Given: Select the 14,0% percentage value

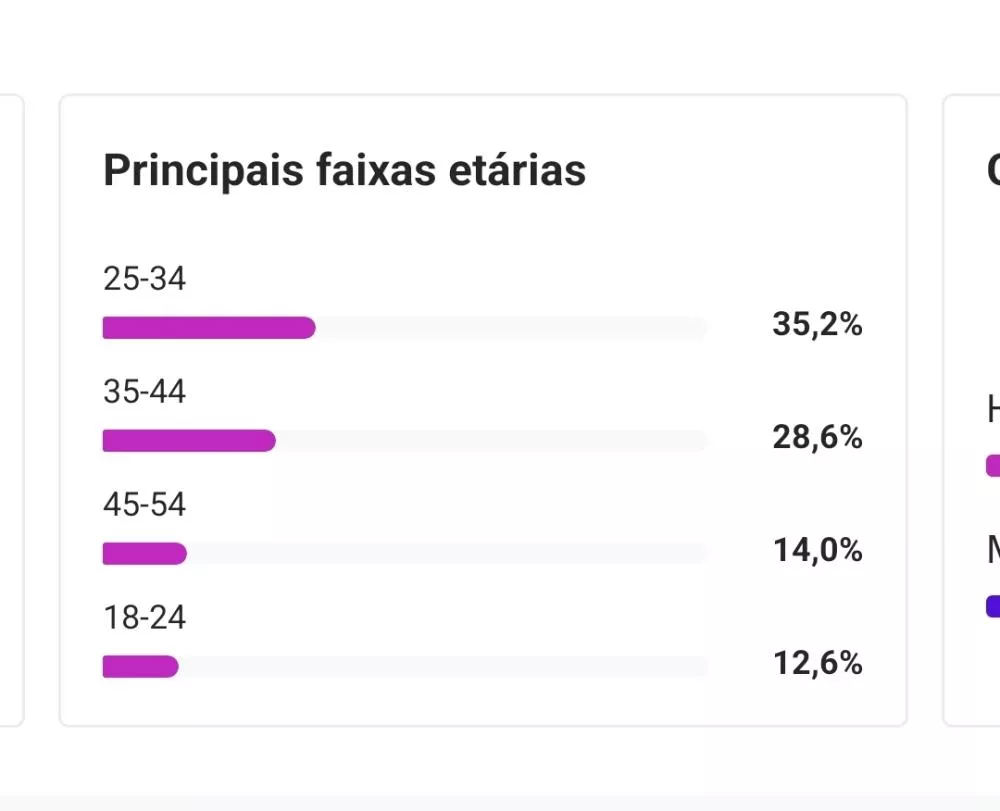Looking at the screenshot, I should coord(817,551).
